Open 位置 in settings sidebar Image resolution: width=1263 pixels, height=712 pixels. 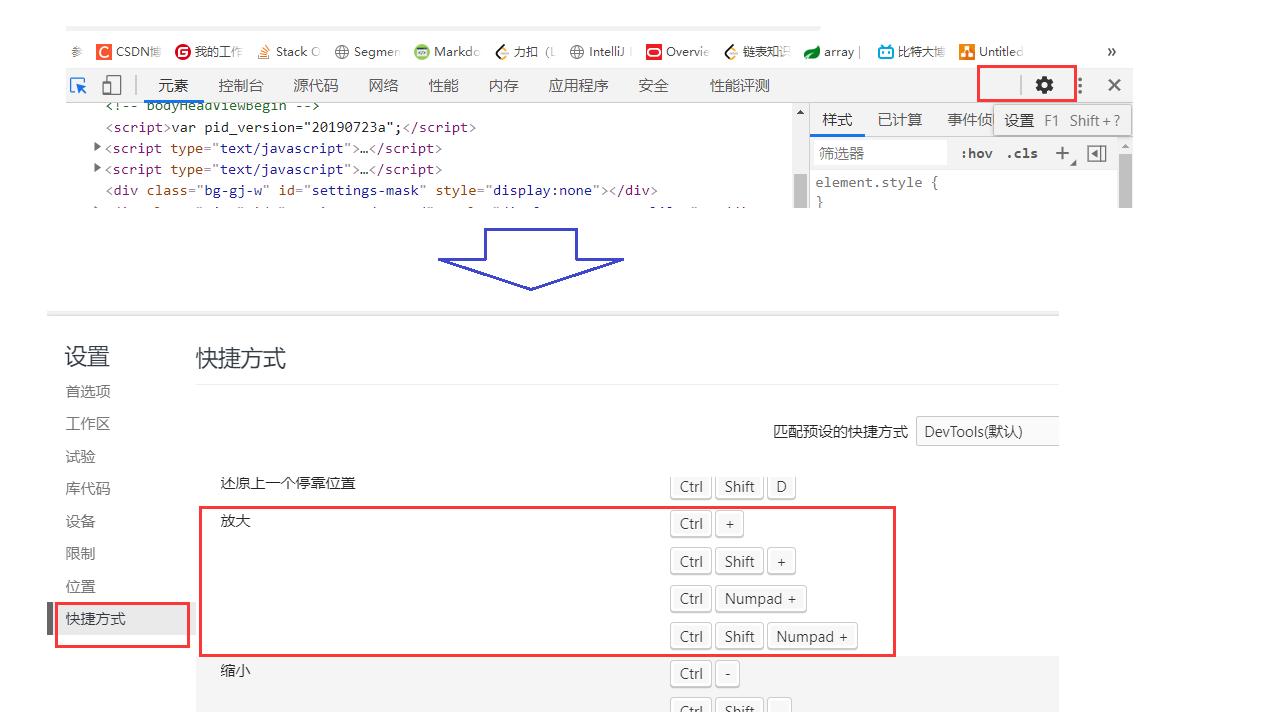(81, 586)
